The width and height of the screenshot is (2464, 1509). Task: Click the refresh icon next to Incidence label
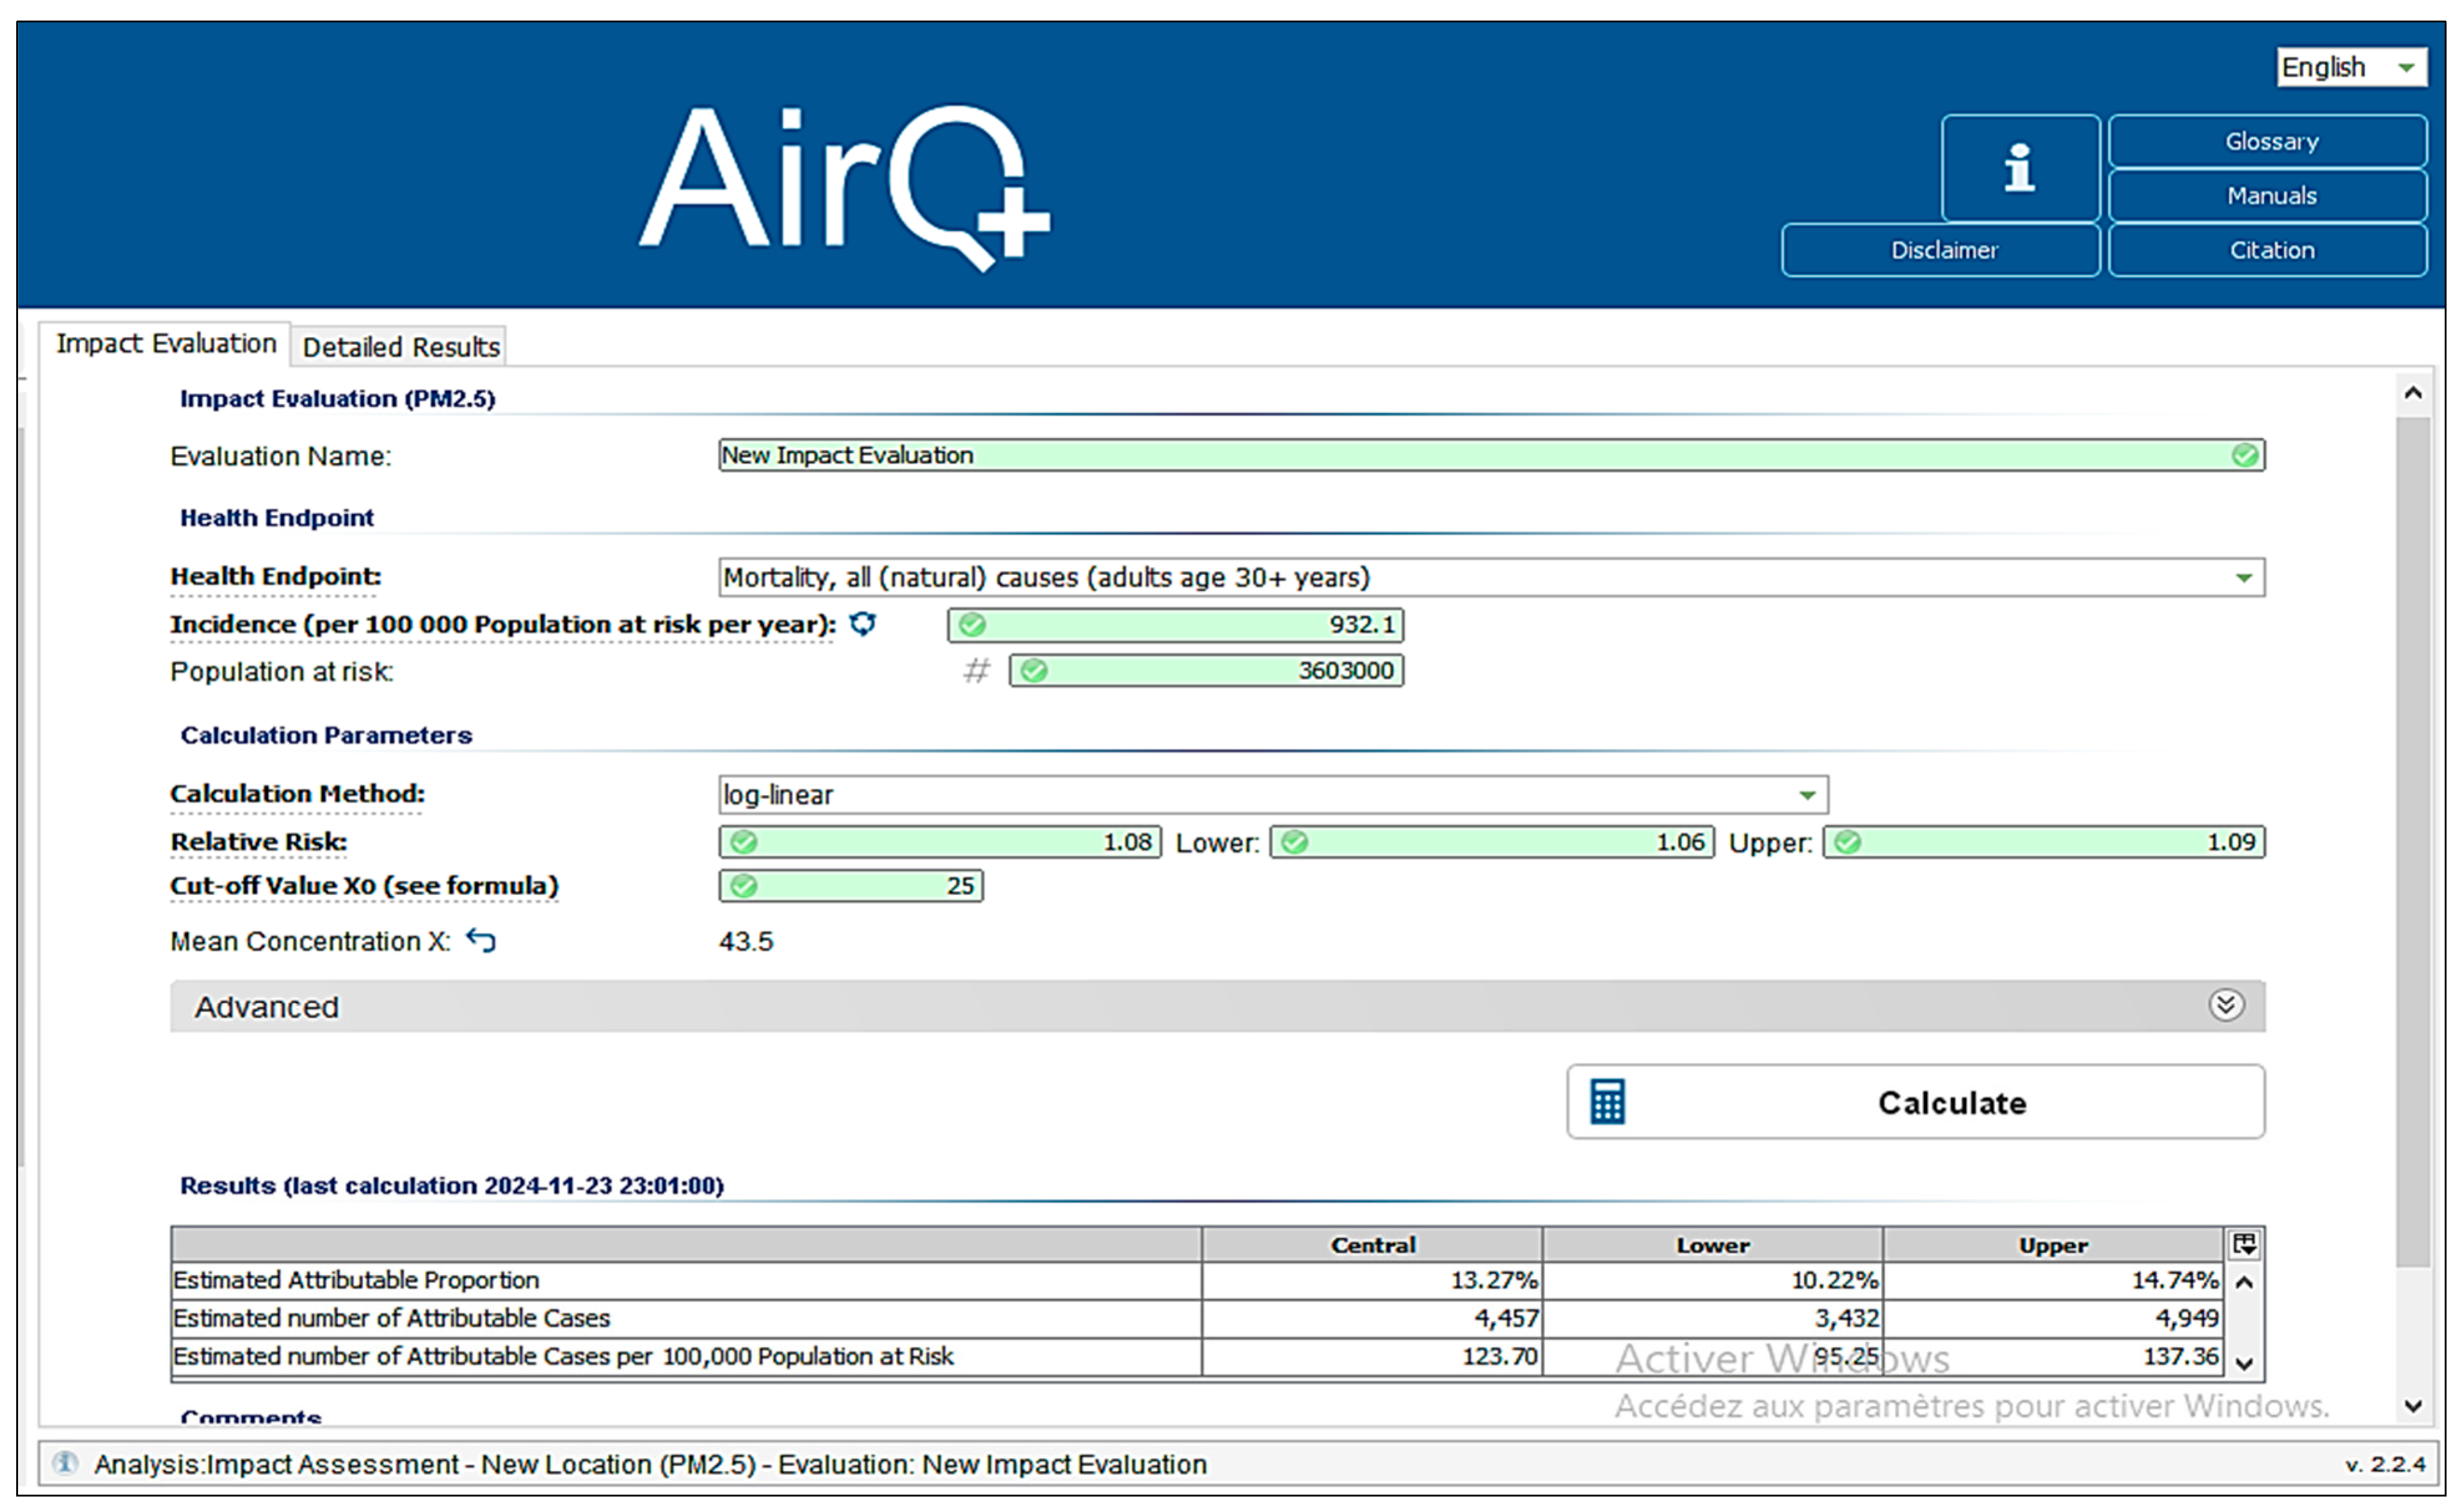pos(862,624)
